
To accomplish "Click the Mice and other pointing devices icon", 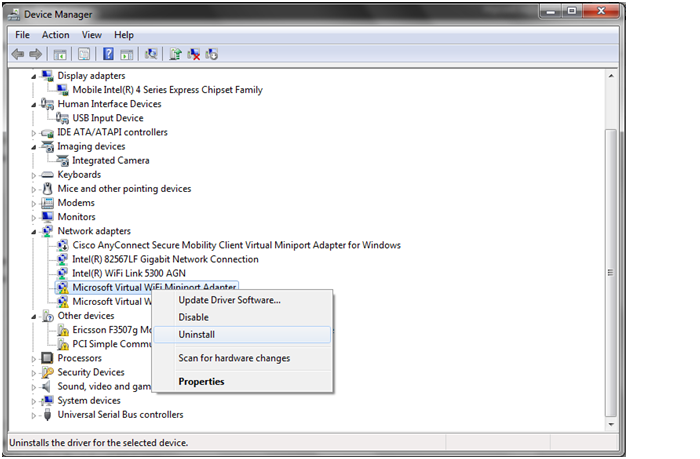I will tap(47, 189).
